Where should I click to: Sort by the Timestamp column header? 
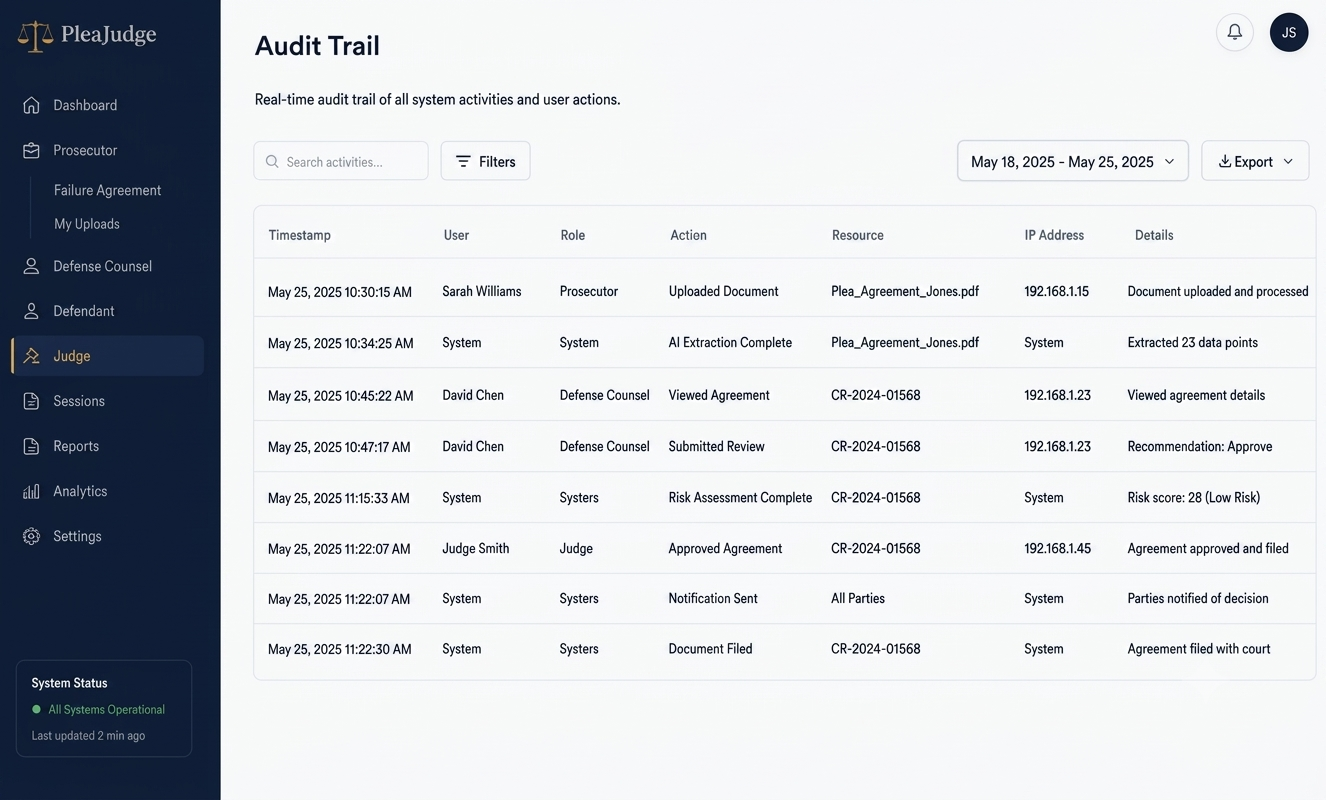click(299, 235)
